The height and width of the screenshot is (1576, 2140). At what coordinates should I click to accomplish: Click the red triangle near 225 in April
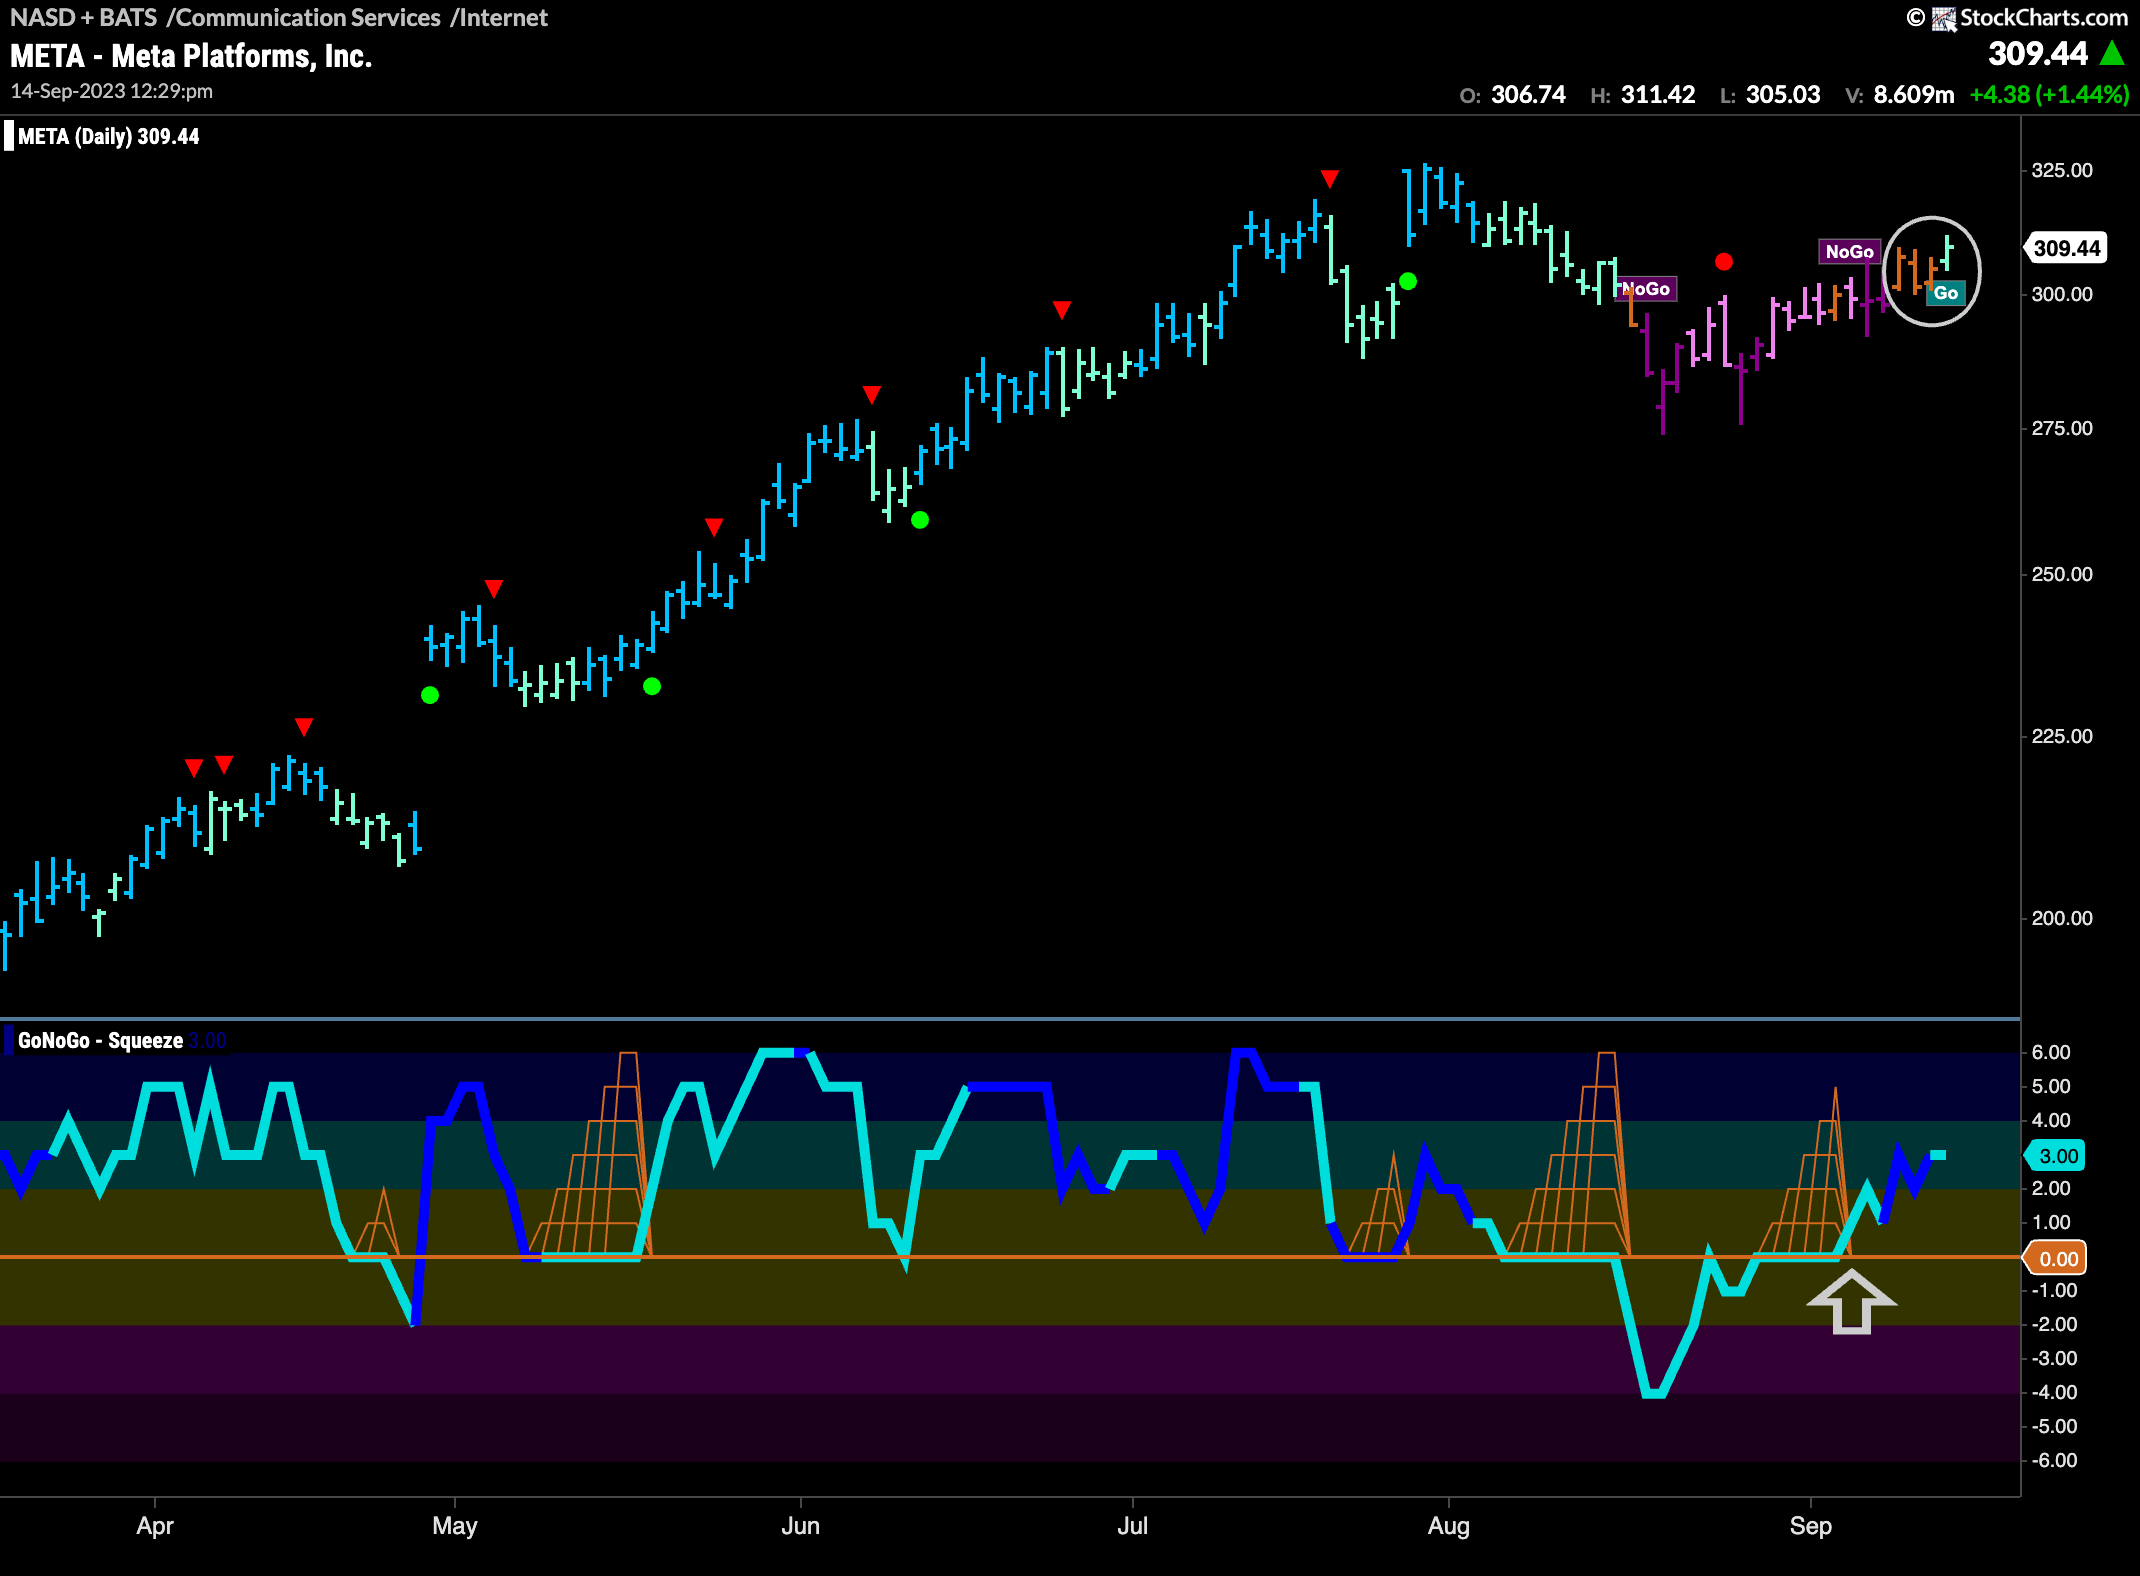[x=304, y=726]
